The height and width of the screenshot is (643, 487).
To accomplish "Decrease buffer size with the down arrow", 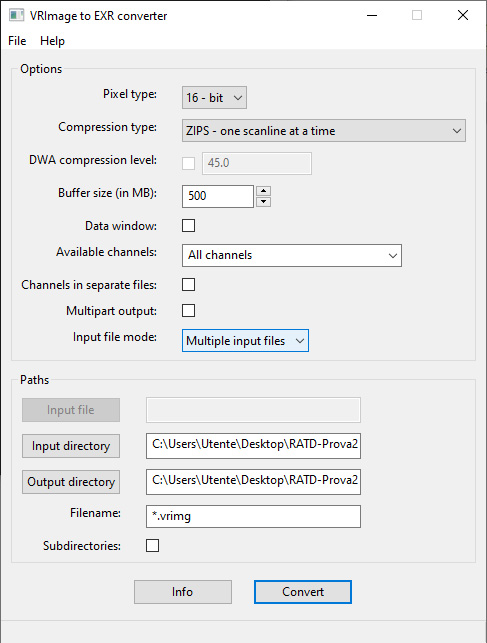I will [263, 201].
